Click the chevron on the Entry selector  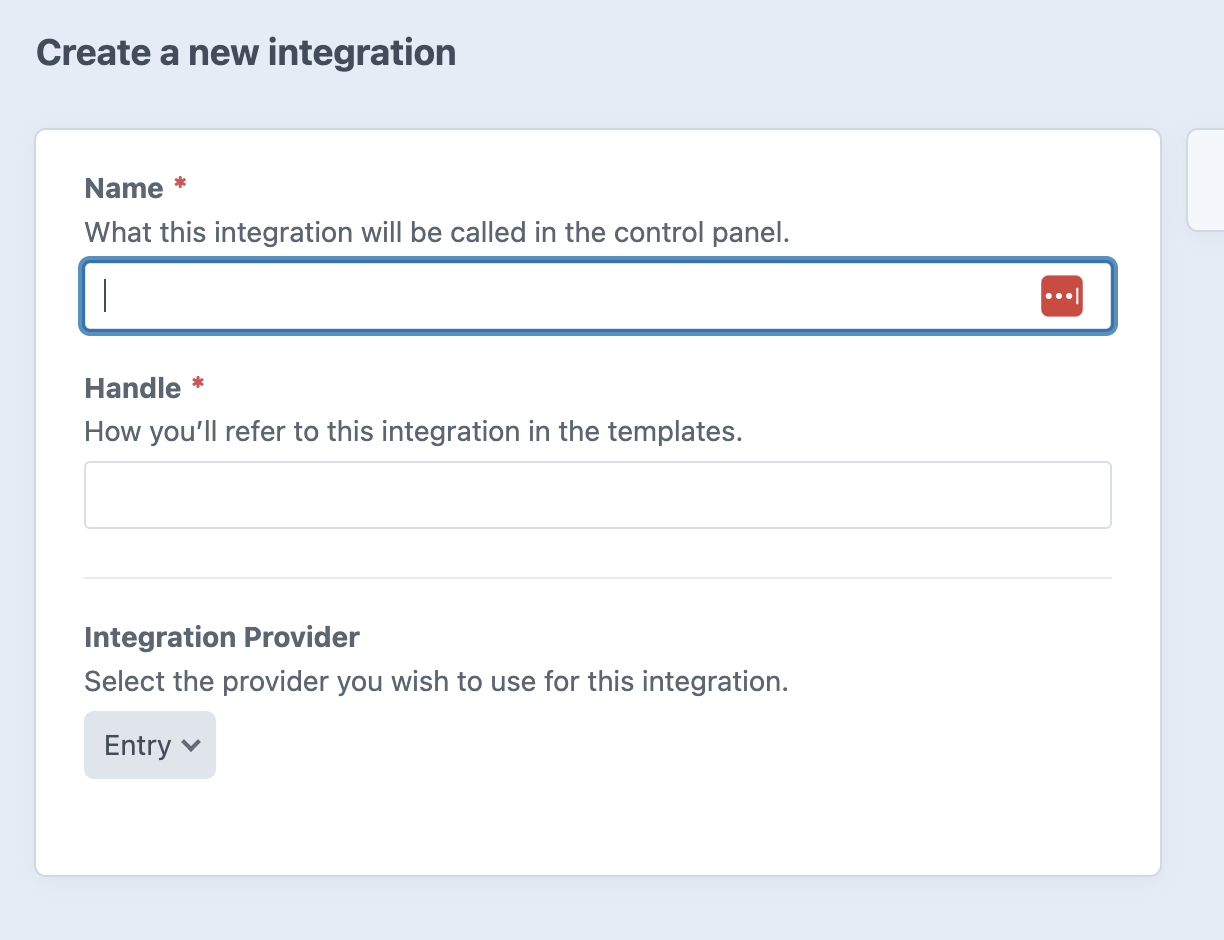point(190,745)
